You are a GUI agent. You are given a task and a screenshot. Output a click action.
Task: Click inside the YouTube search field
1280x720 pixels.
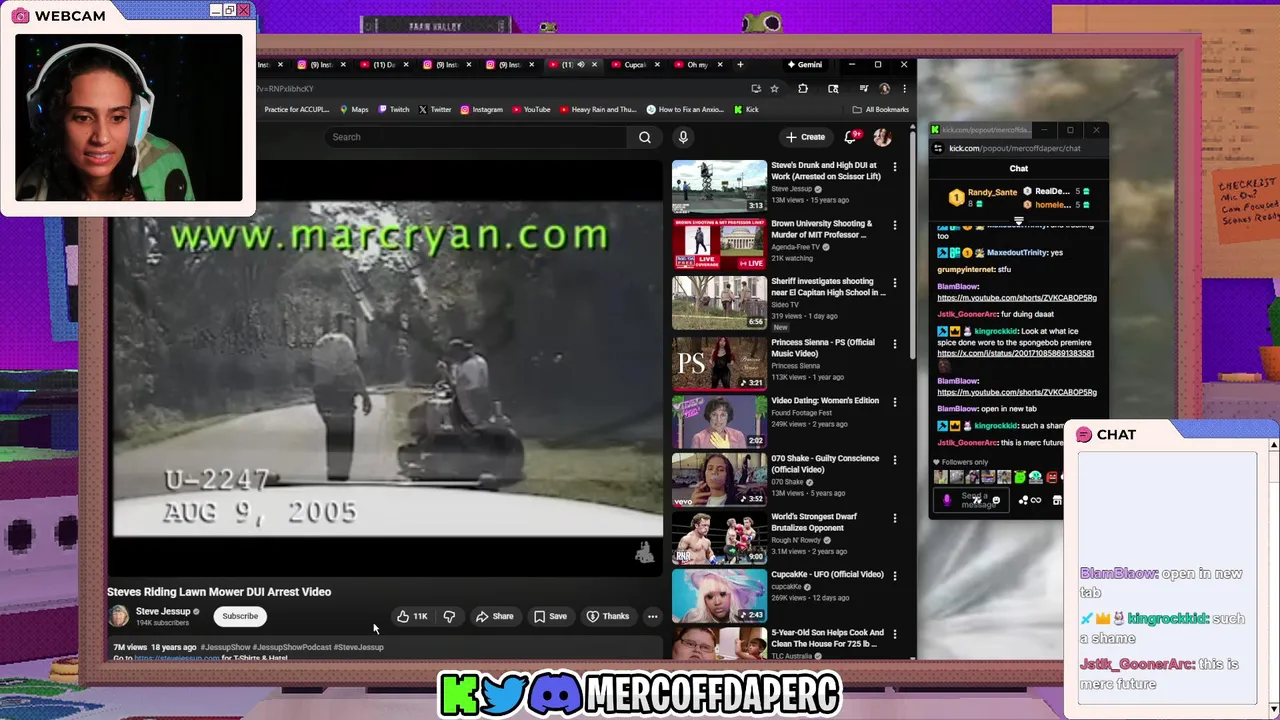coord(477,137)
